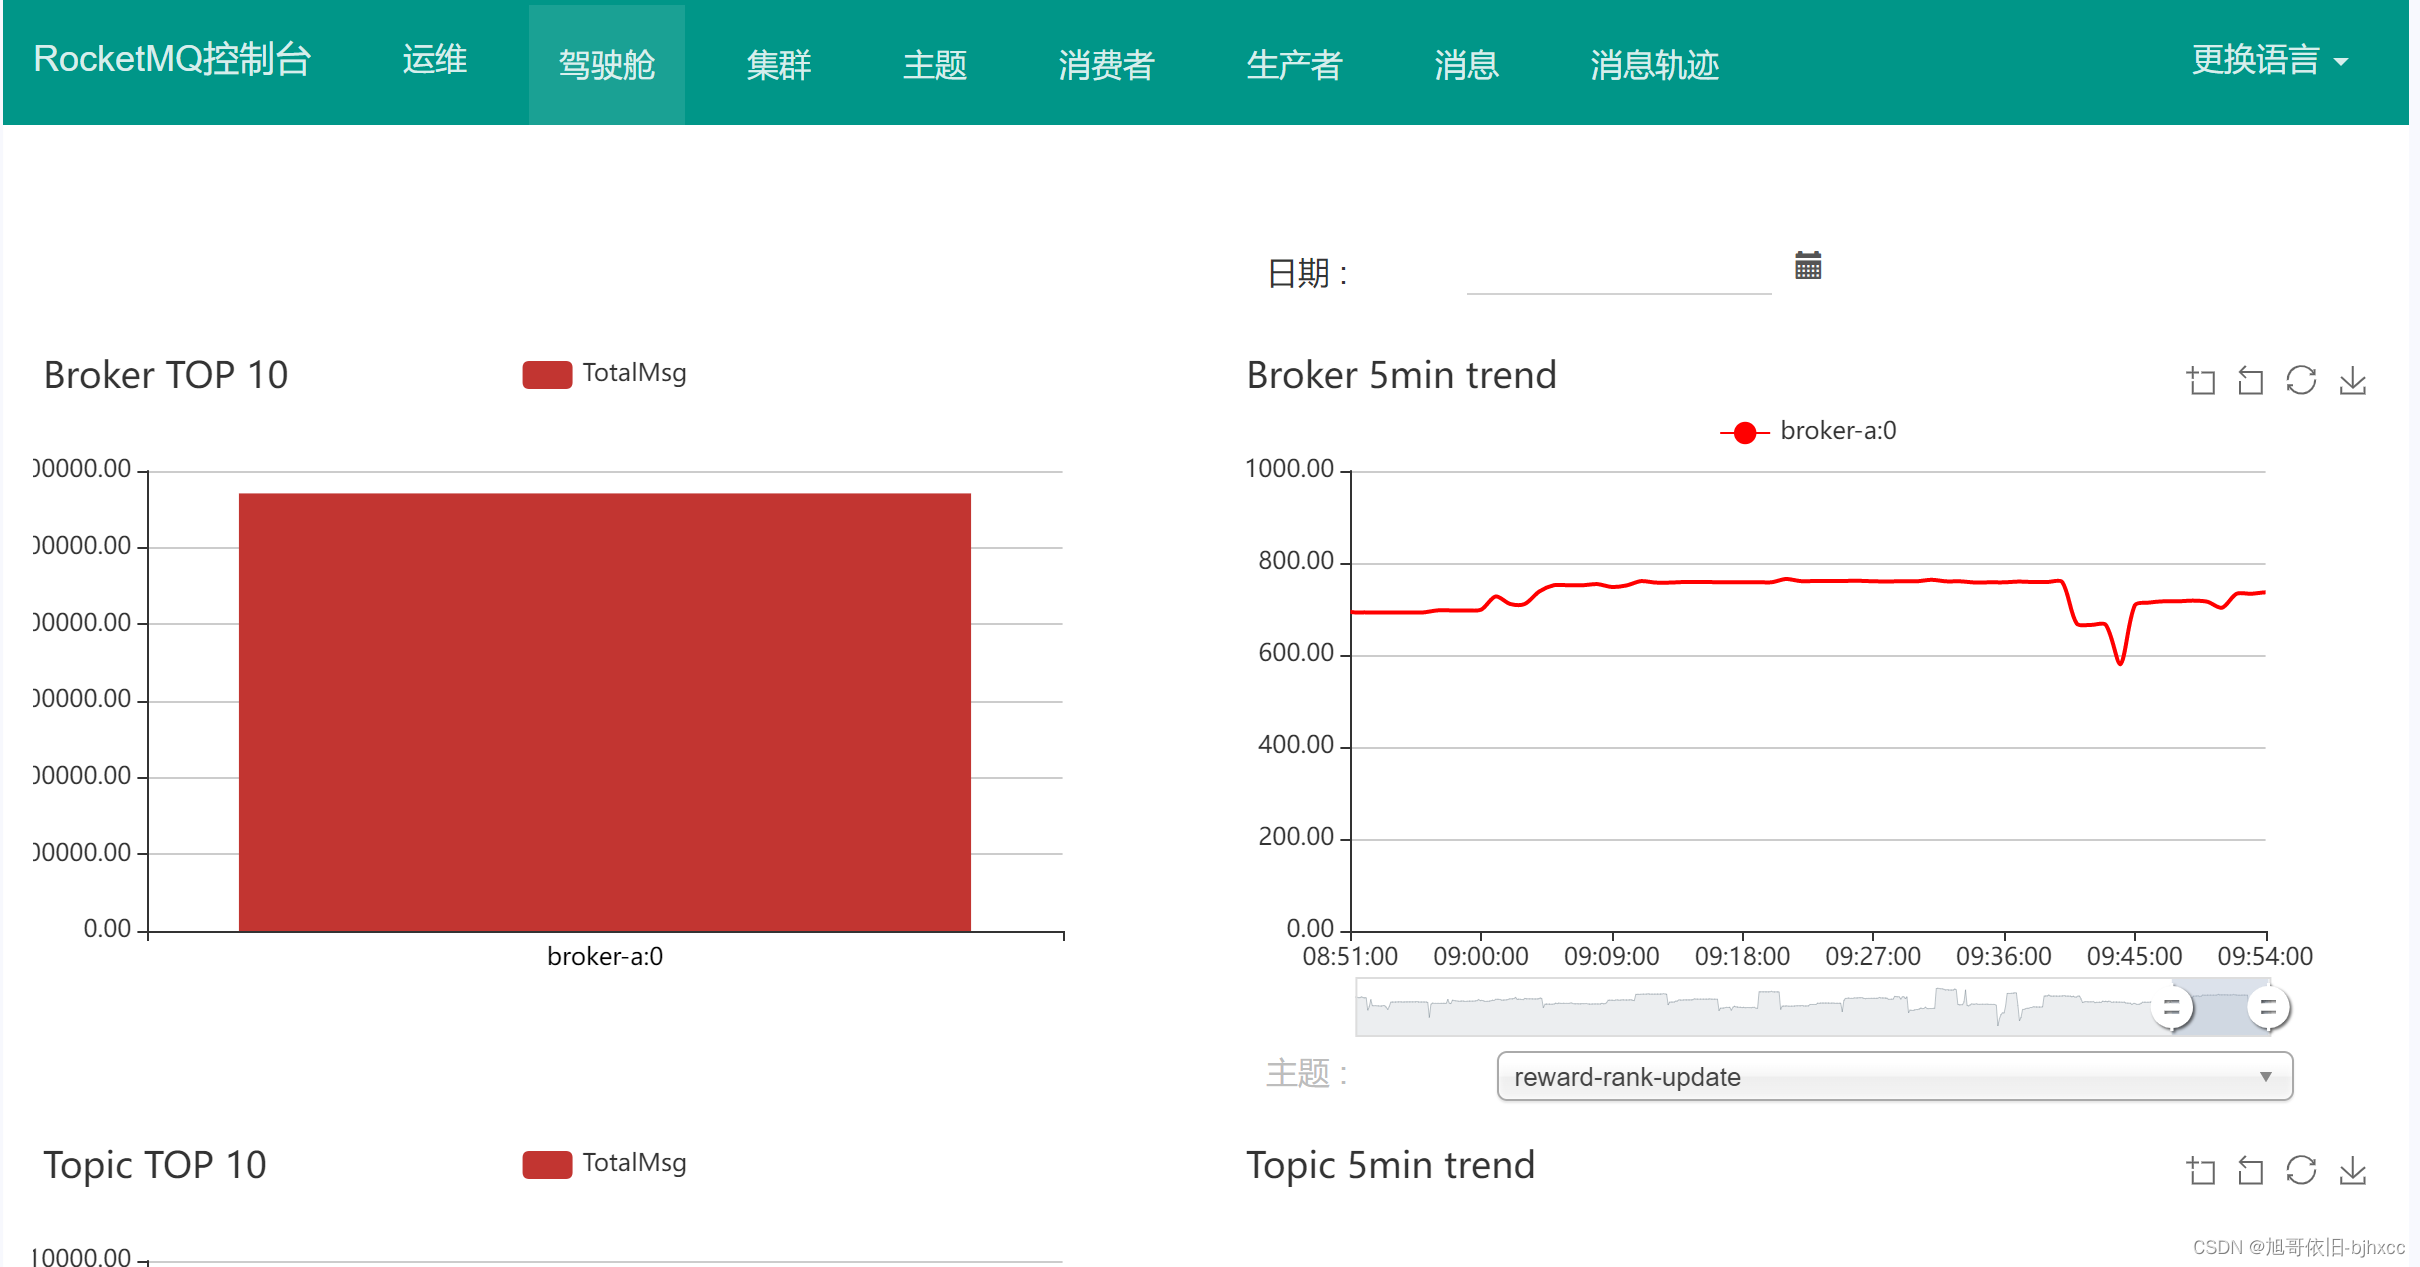The height and width of the screenshot is (1267, 2420).
Task: Open the reward-rank-update topic dropdown
Action: 1893,1077
